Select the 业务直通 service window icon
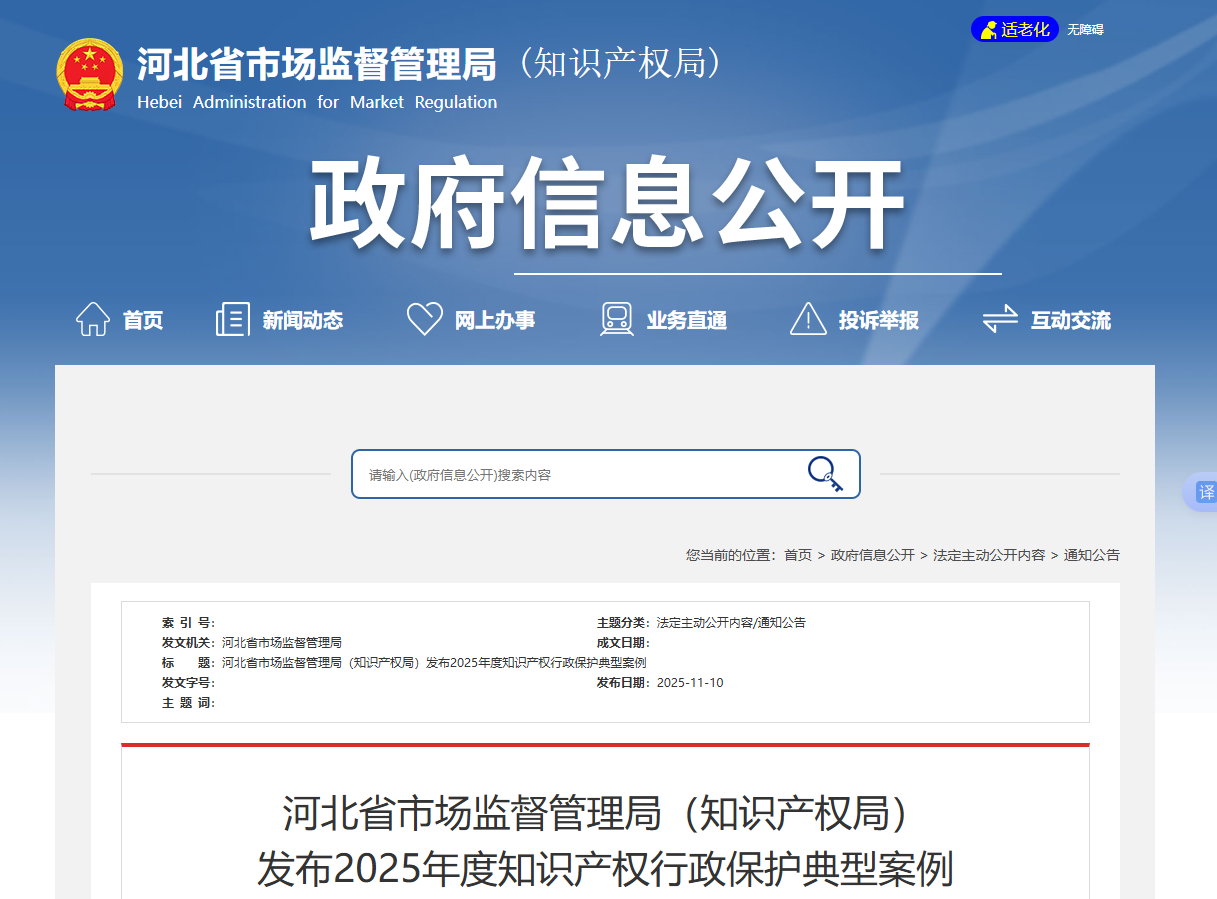This screenshot has height=899, width=1217. click(616, 318)
